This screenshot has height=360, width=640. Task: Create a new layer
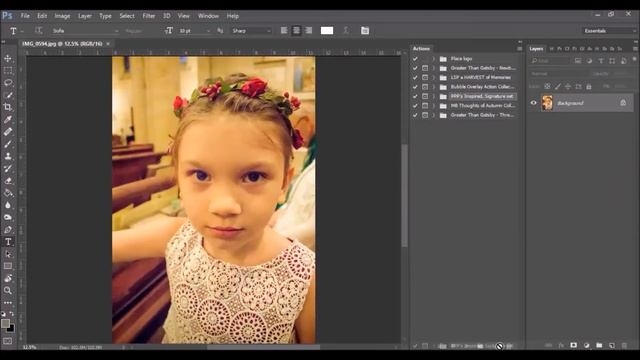click(x=611, y=345)
